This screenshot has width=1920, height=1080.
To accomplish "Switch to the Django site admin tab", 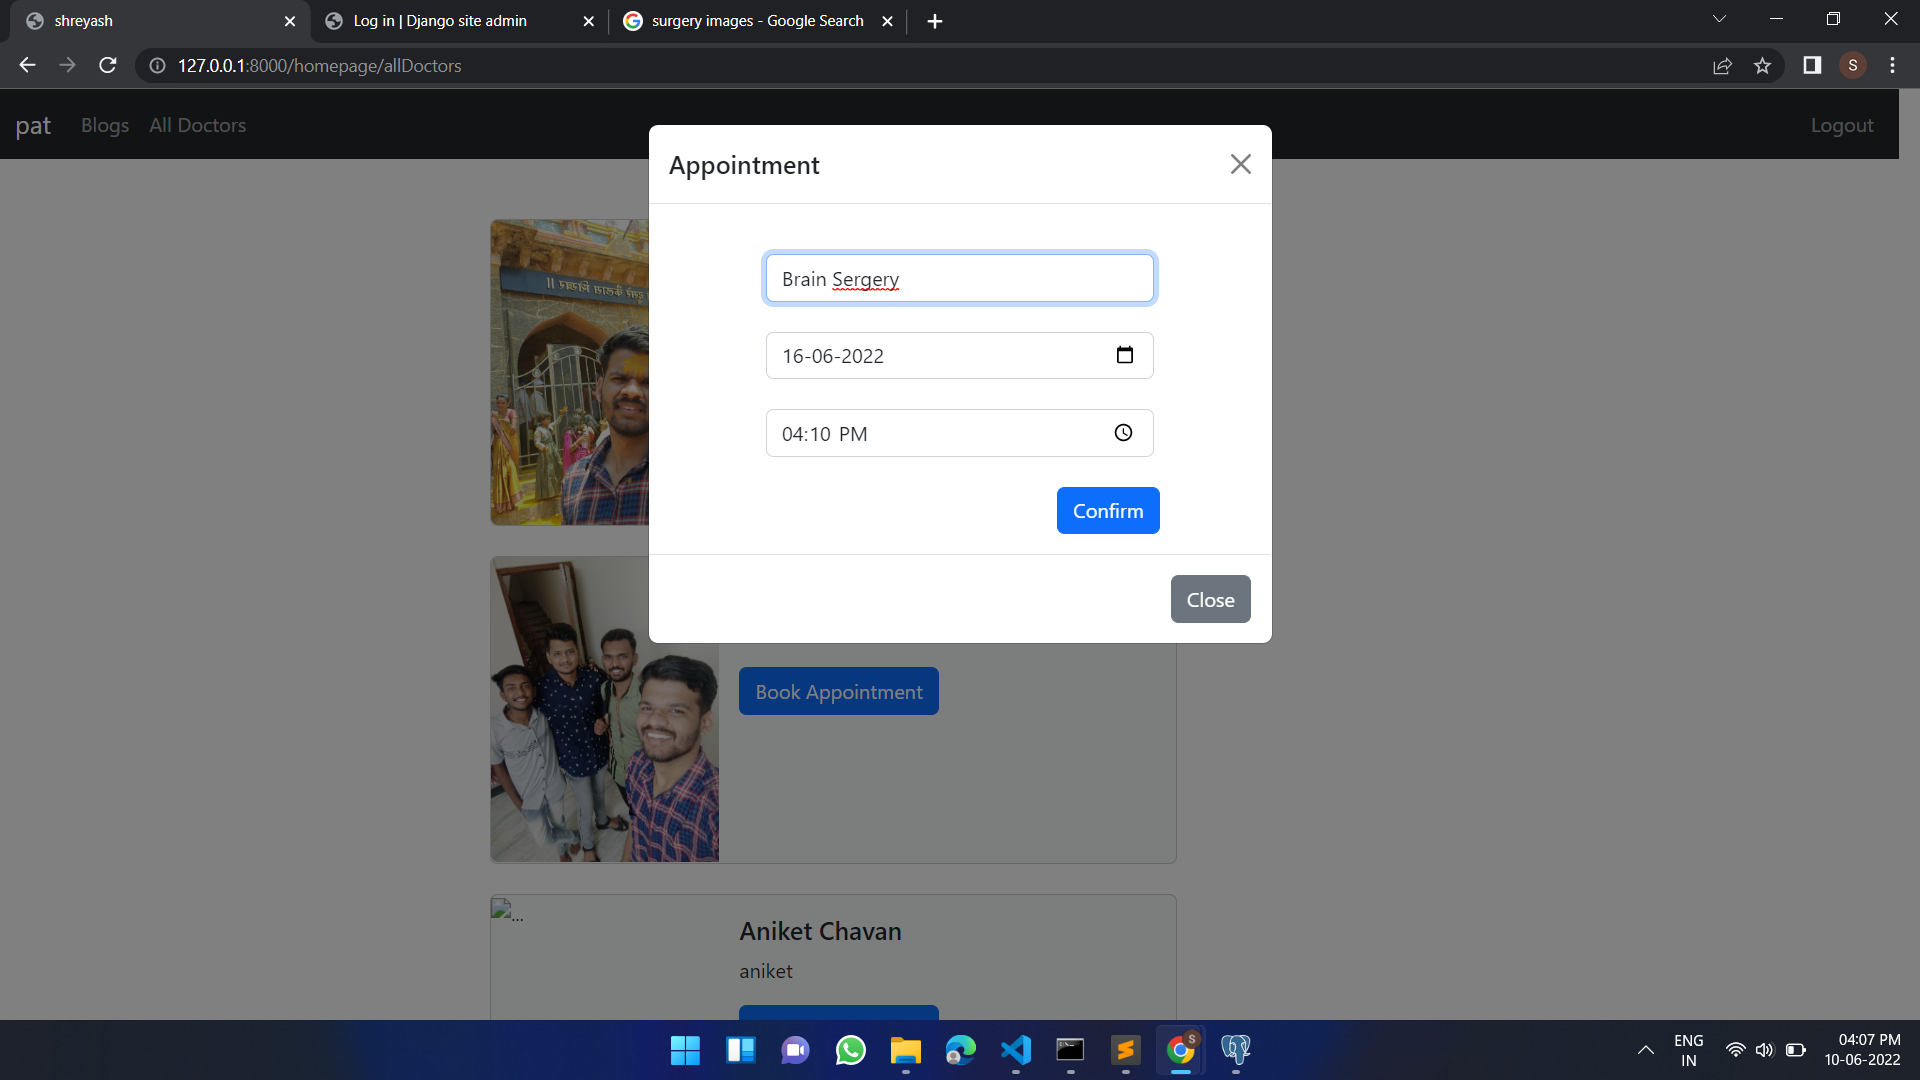I will pyautogui.click(x=440, y=20).
